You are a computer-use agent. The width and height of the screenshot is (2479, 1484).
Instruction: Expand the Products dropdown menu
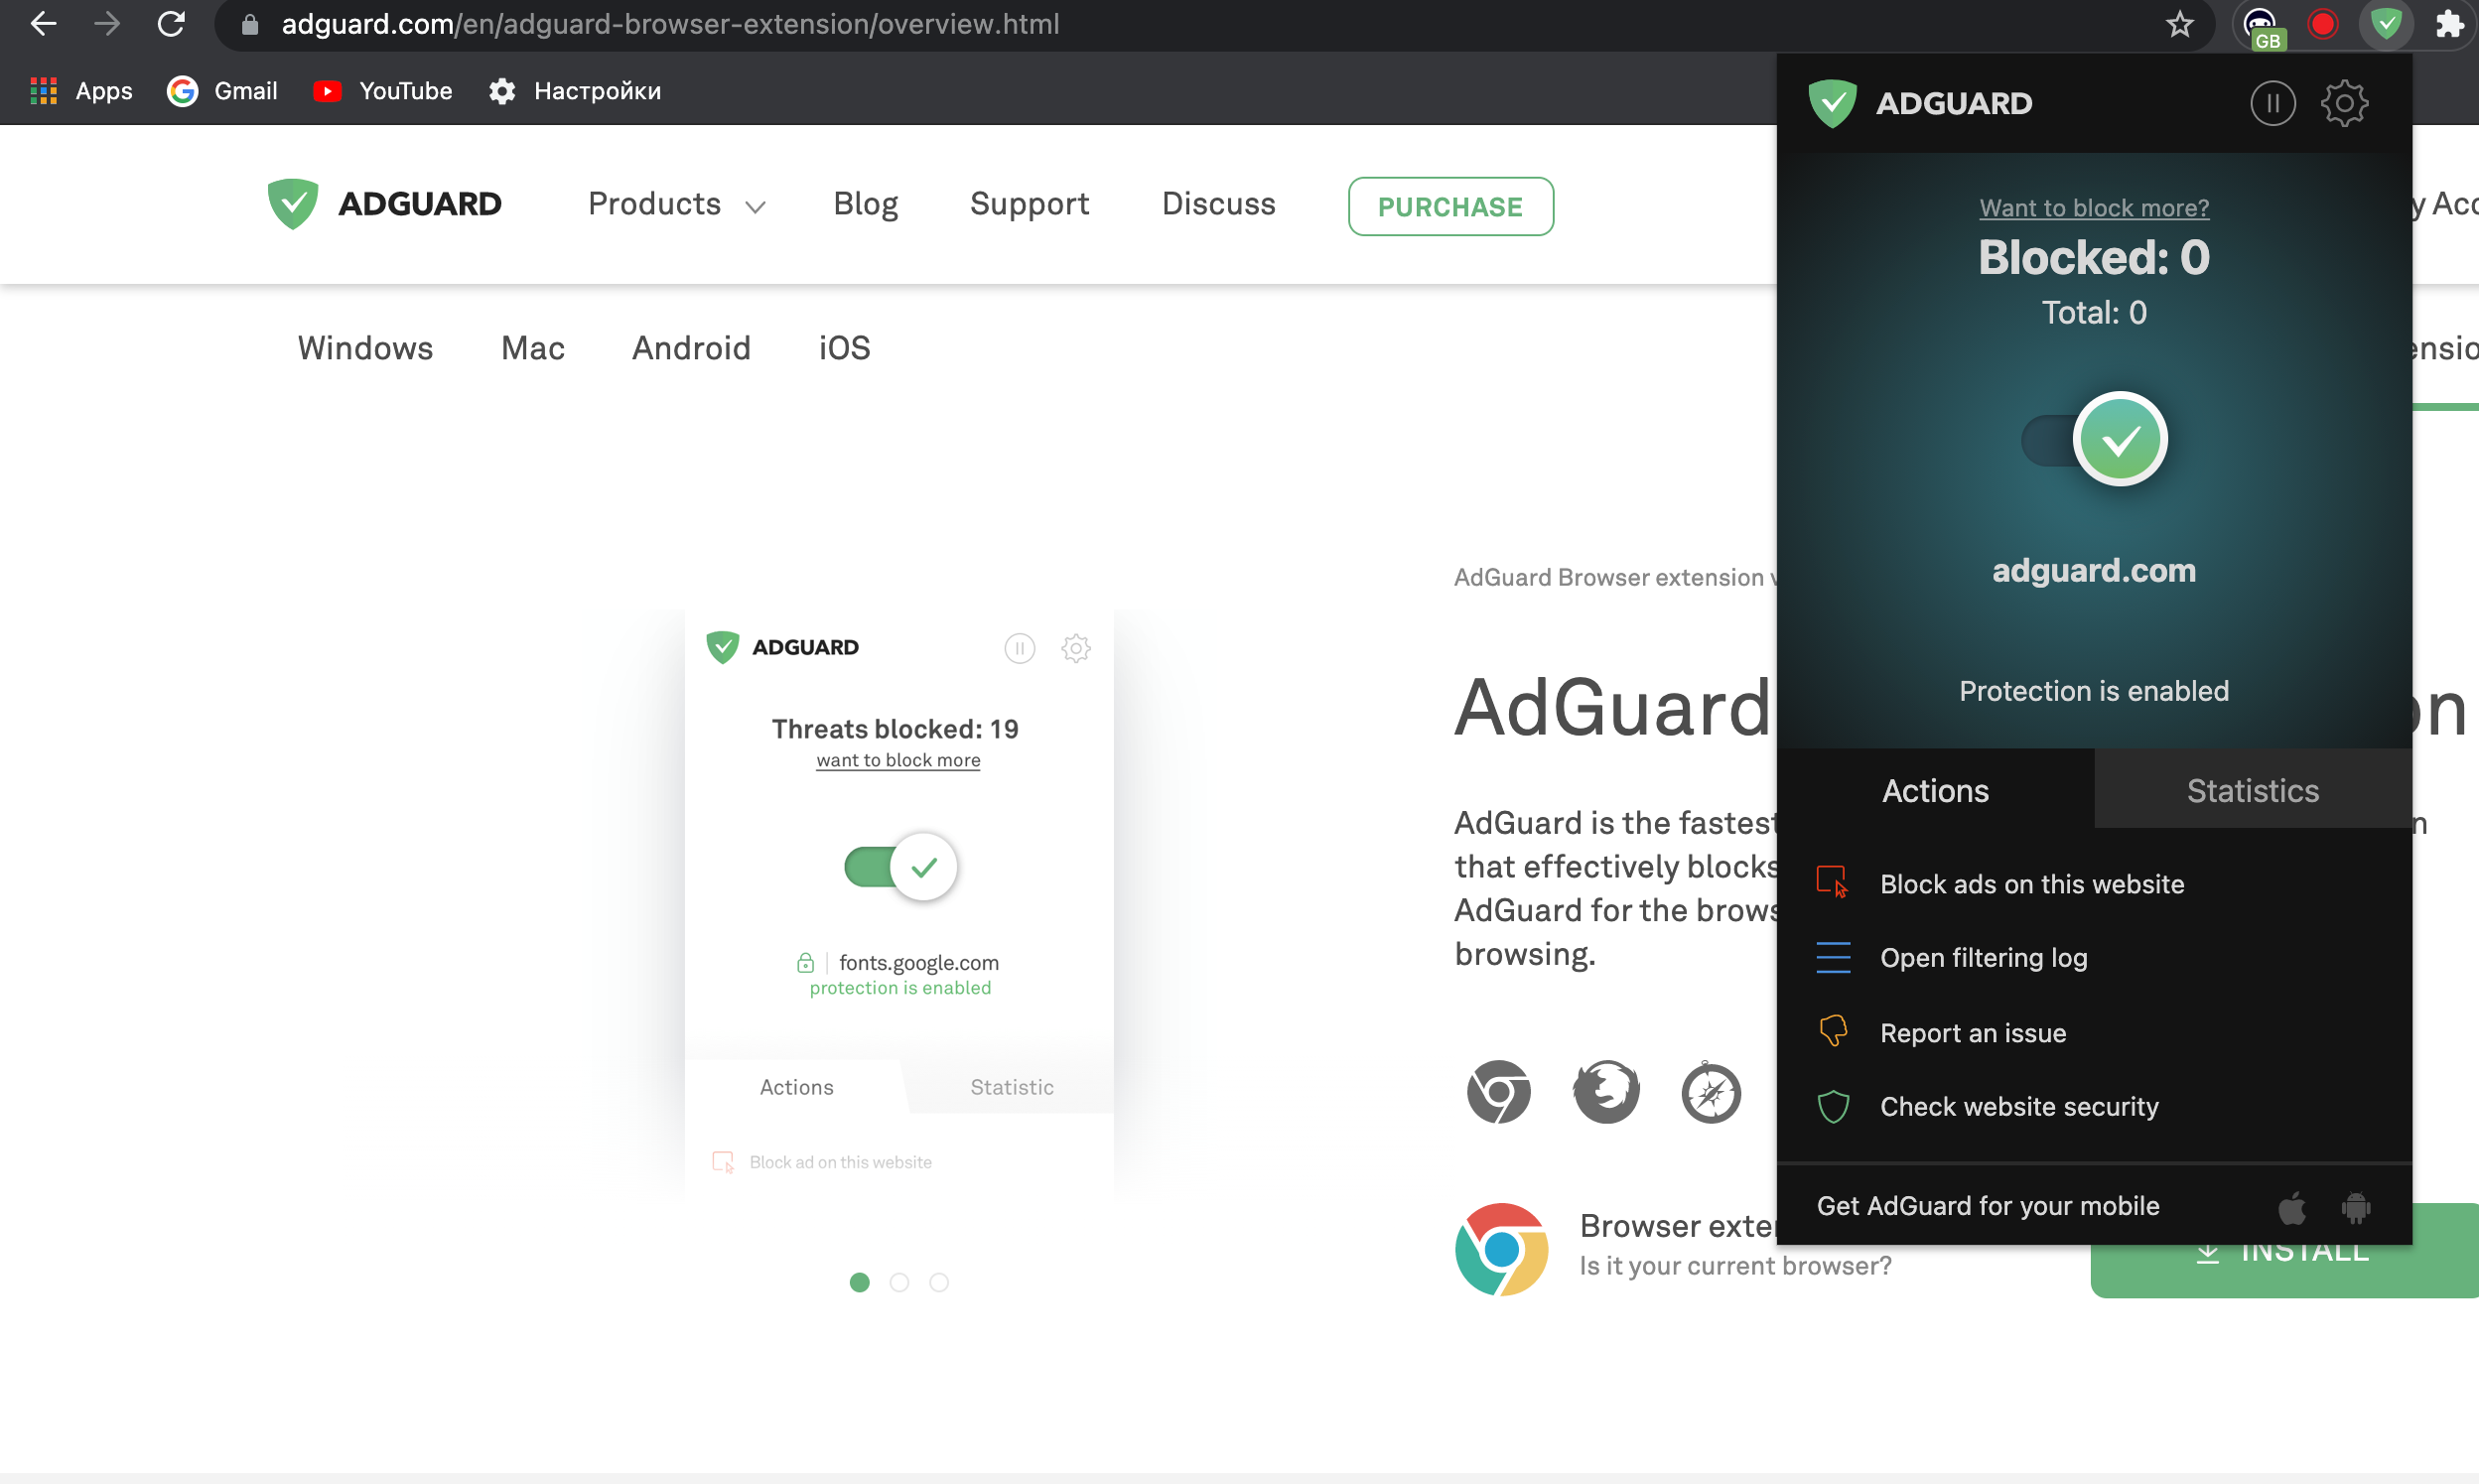click(677, 204)
